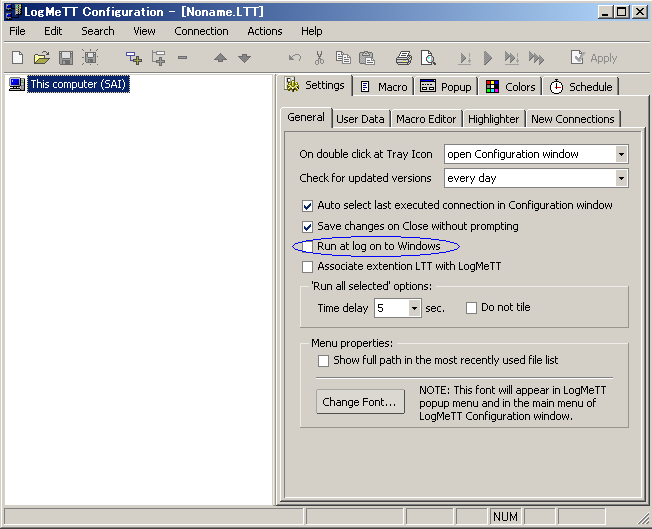Click the New file toolbar icon
652x529 pixels.
click(x=17, y=58)
